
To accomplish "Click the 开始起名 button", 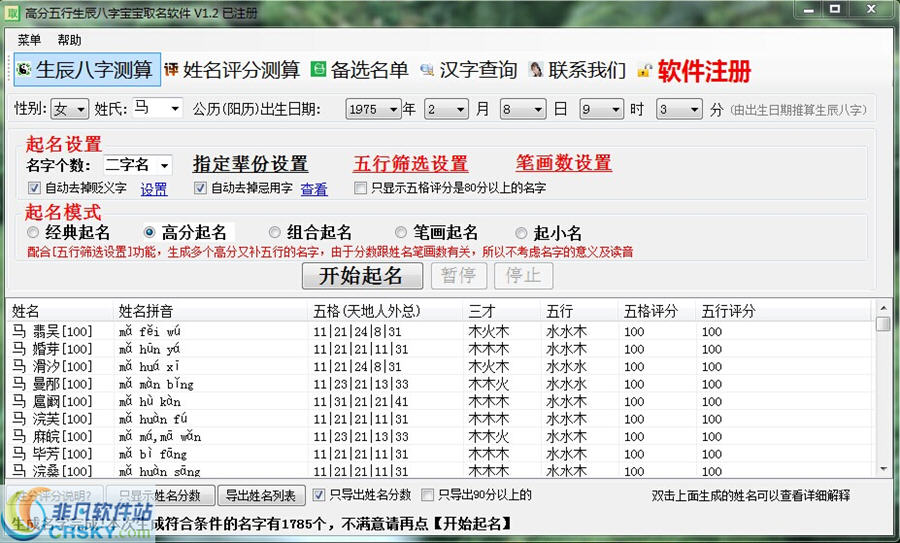I will (362, 276).
